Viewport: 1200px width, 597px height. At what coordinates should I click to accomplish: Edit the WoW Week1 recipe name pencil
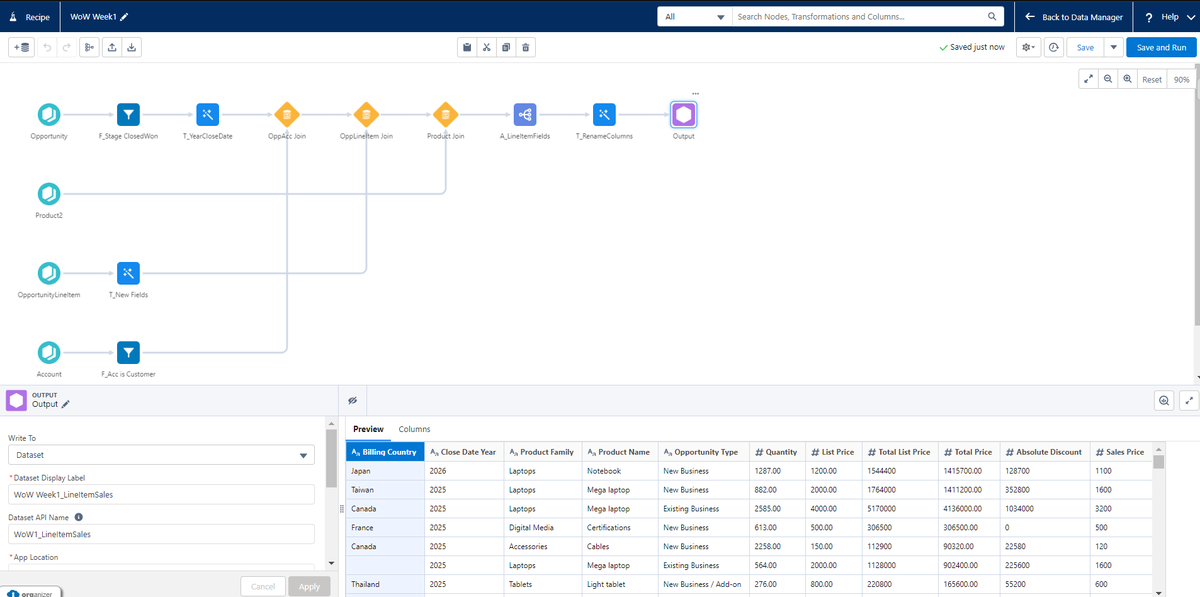(x=124, y=17)
